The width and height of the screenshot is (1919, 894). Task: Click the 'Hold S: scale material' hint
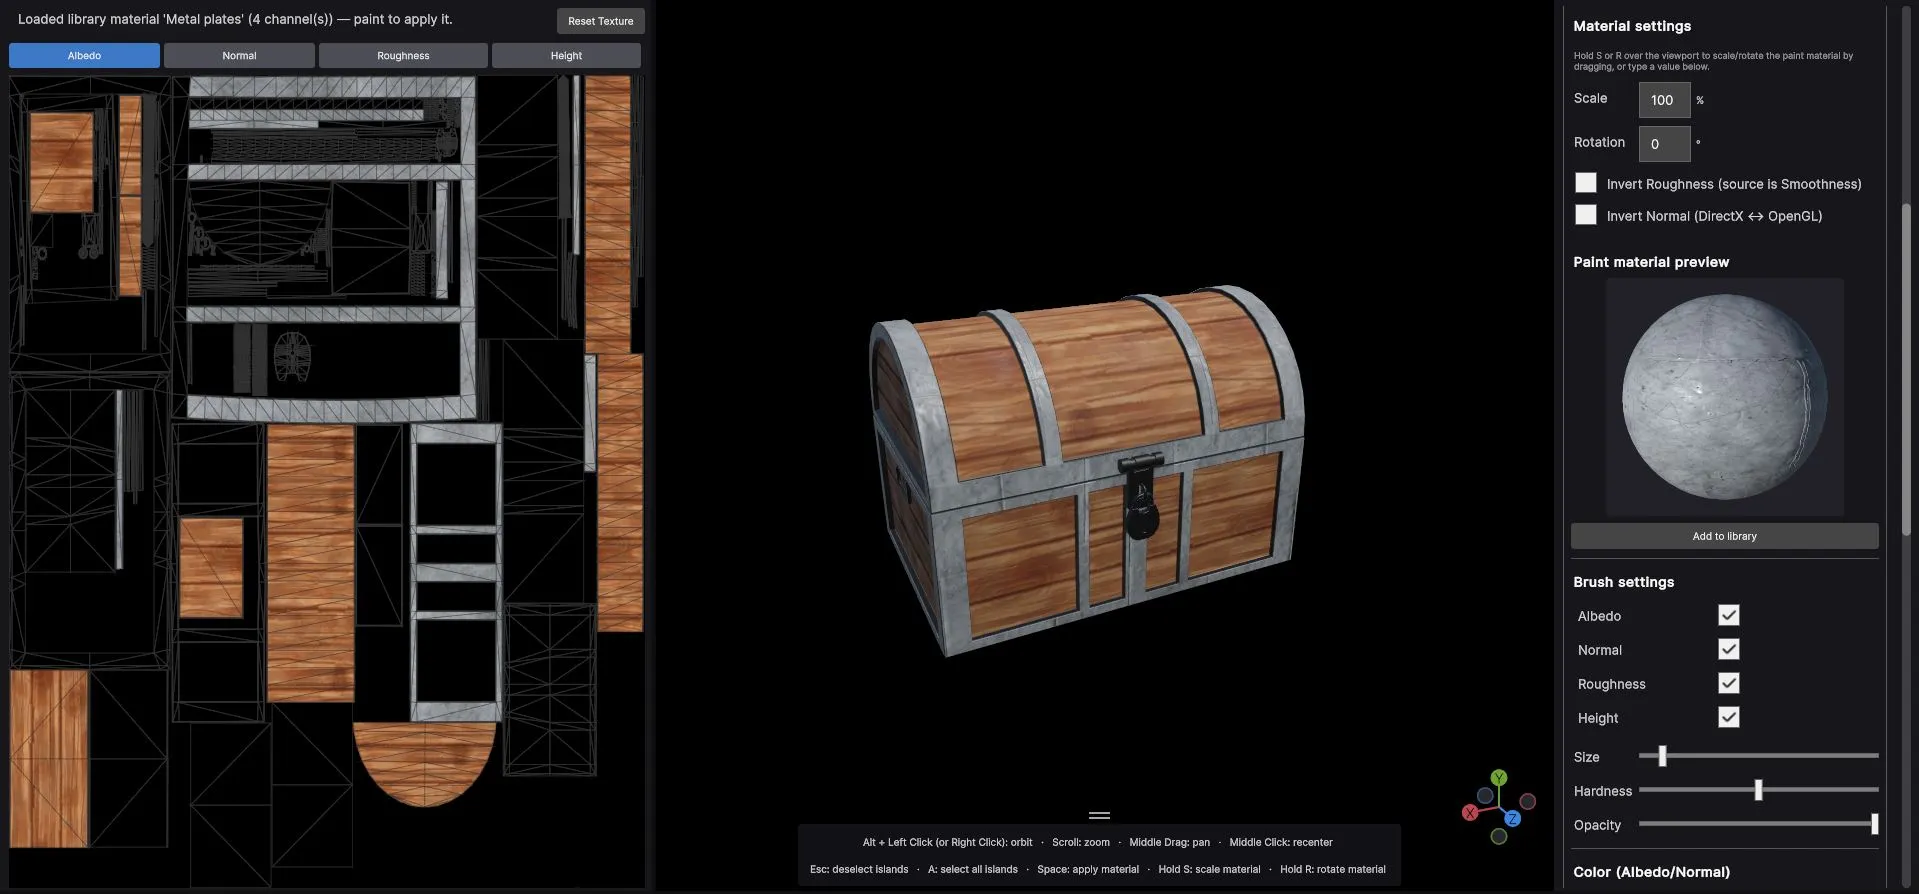coord(1209,869)
